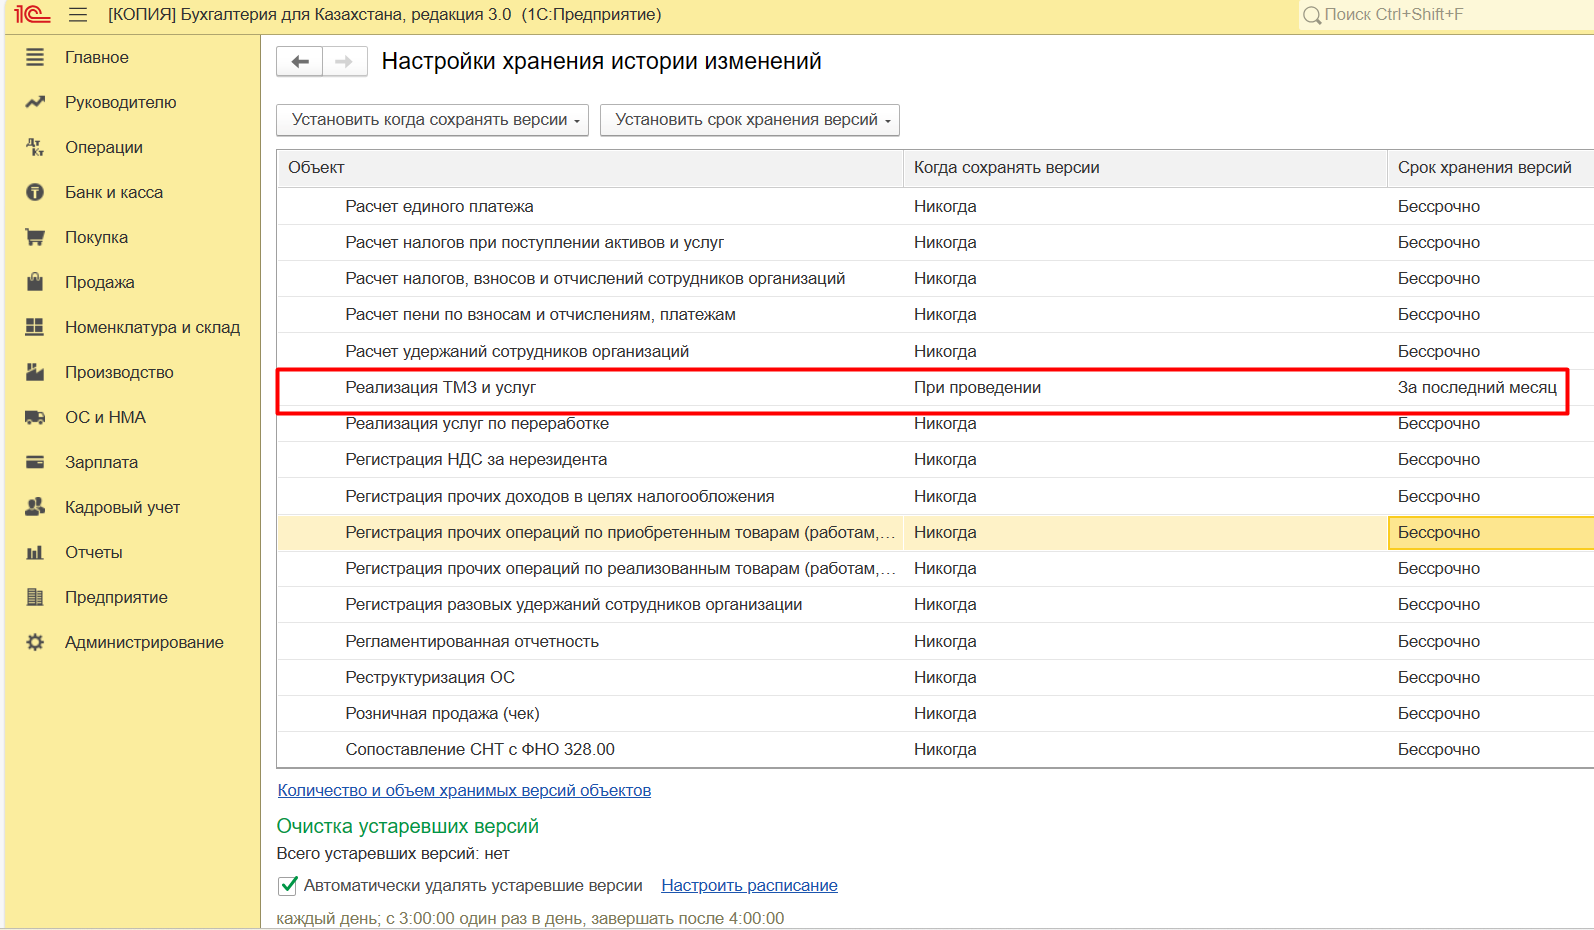Uncheck Автоматически удалять устаревшие версии checkbox
1594x930 pixels.
(x=288, y=885)
